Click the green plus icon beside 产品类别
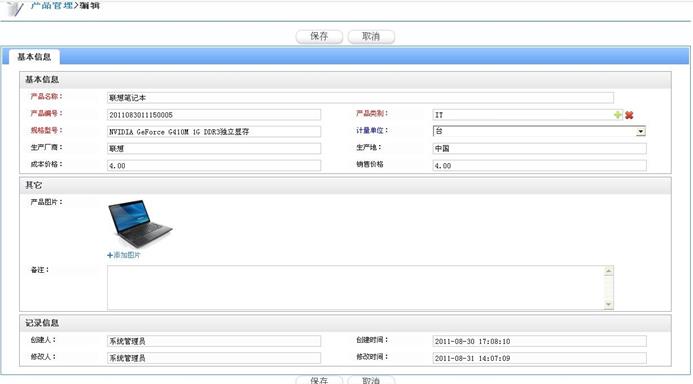The width and height of the screenshot is (693, 384). point(618,115)
